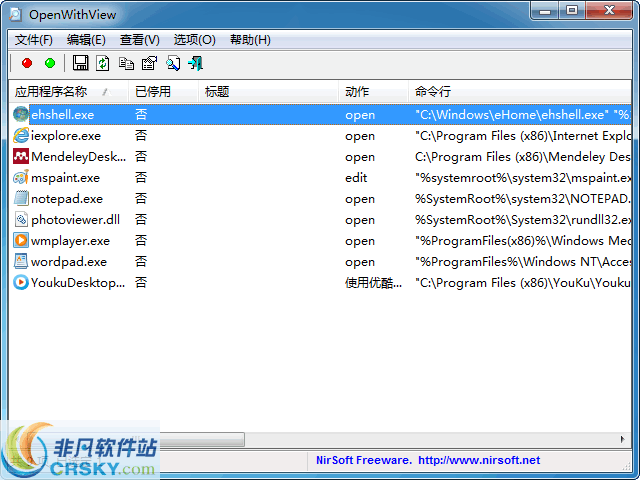Click the 否 cell in wordpad.exe row
The image size is (640, 480).
tap(141, 262)
